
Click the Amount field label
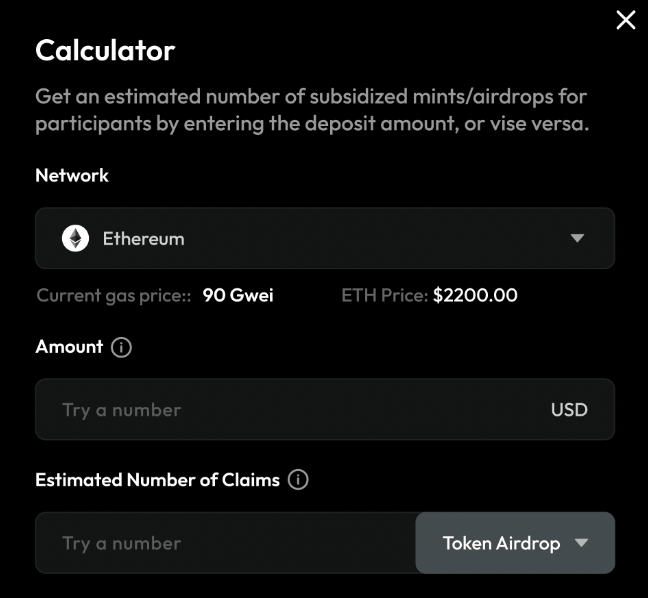[69, 347]
